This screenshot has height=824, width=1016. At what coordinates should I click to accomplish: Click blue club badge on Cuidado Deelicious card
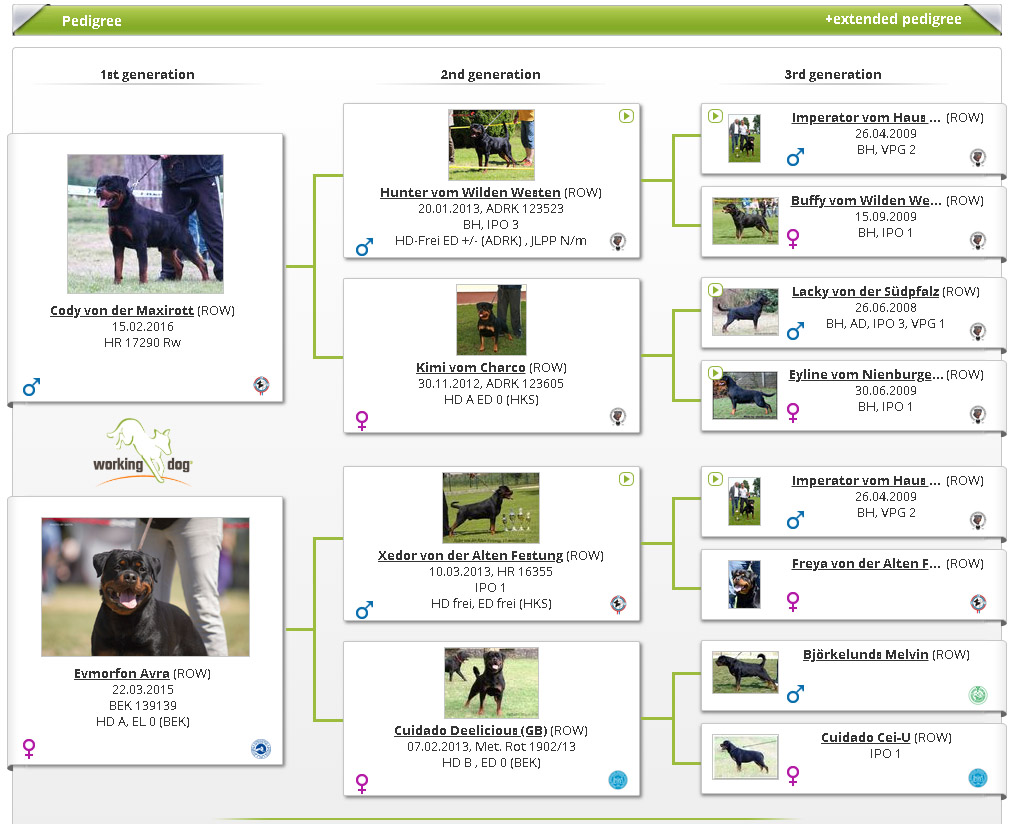coord(618,780)
